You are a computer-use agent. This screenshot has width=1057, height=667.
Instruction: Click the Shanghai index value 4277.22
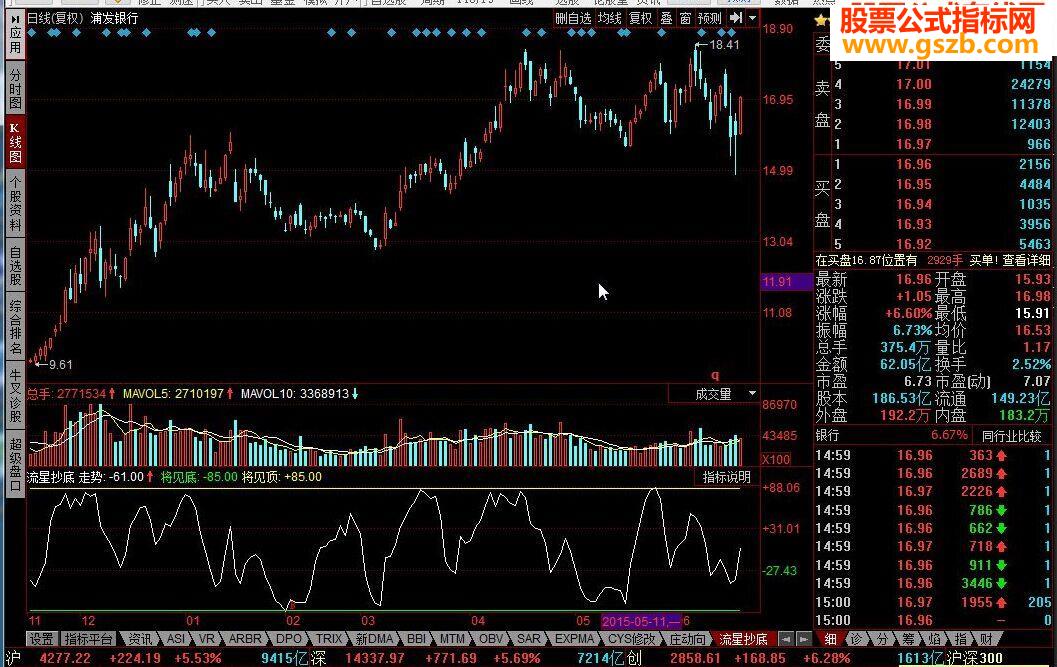tap(65, 658)
